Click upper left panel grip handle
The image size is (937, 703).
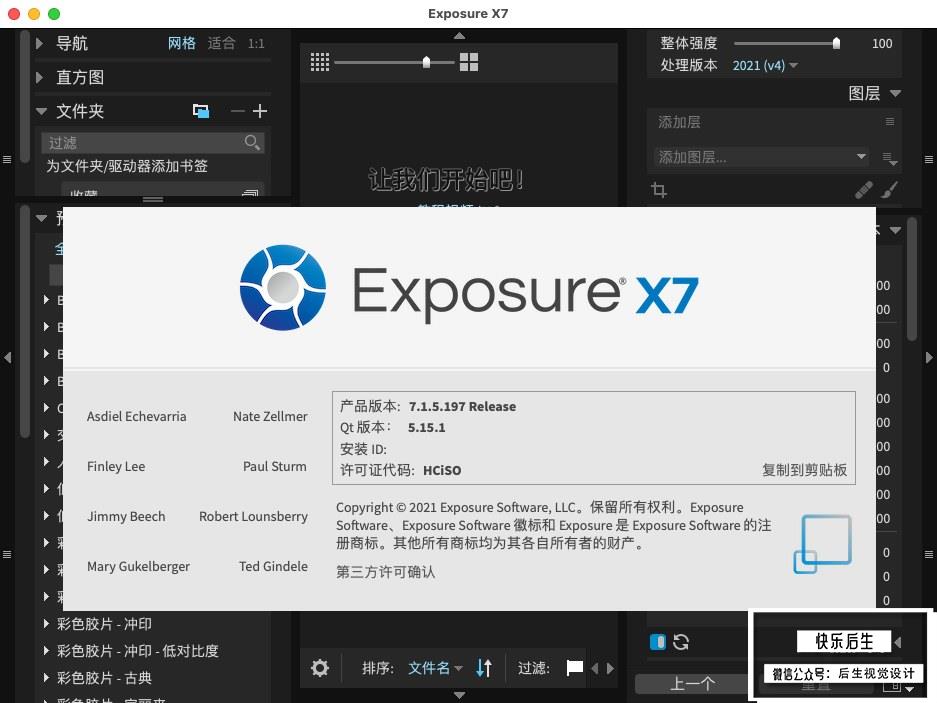pyautogui.click(x=7, y=160)
